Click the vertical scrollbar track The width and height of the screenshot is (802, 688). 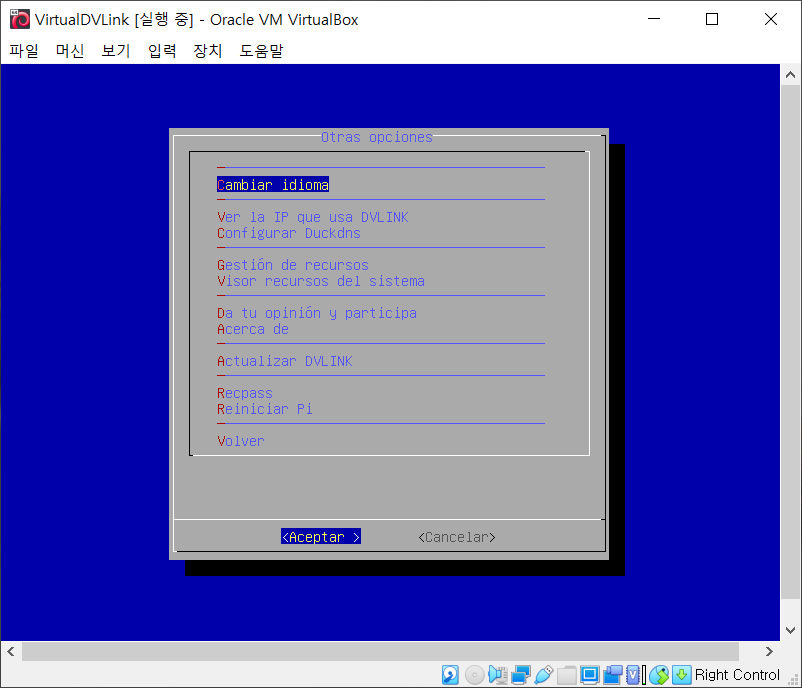[790, 341]
